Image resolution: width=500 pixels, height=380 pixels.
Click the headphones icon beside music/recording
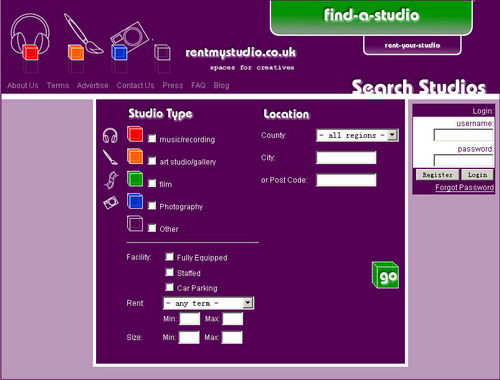pyautogui.click(x=110, y=136)
